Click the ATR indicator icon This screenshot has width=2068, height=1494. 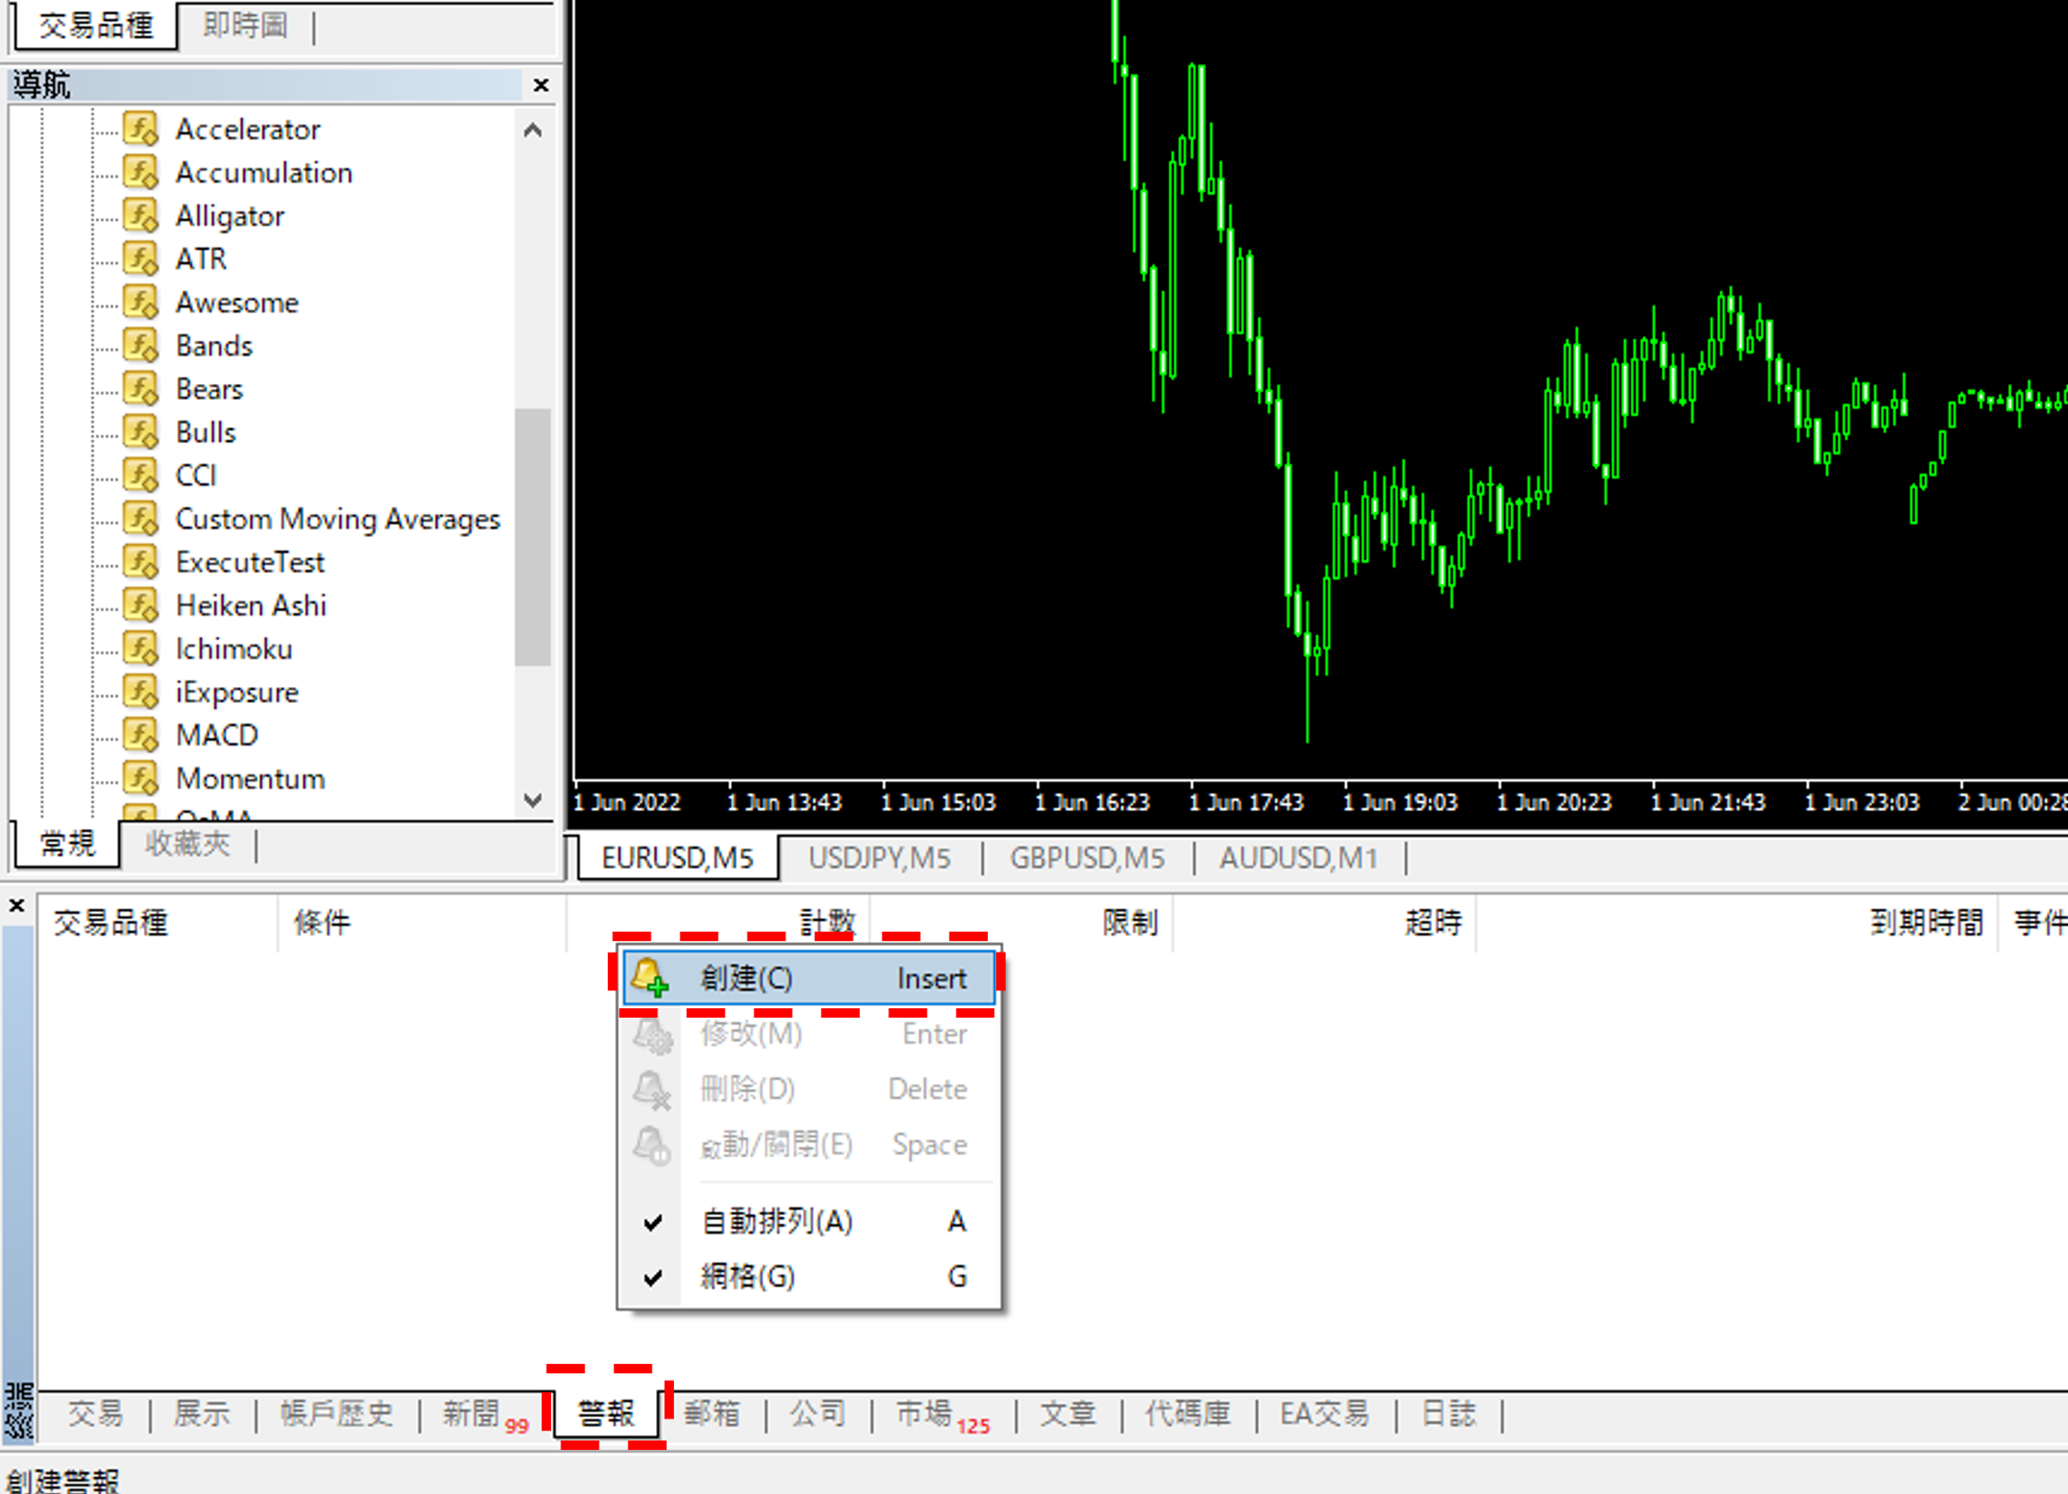[141, 259]
